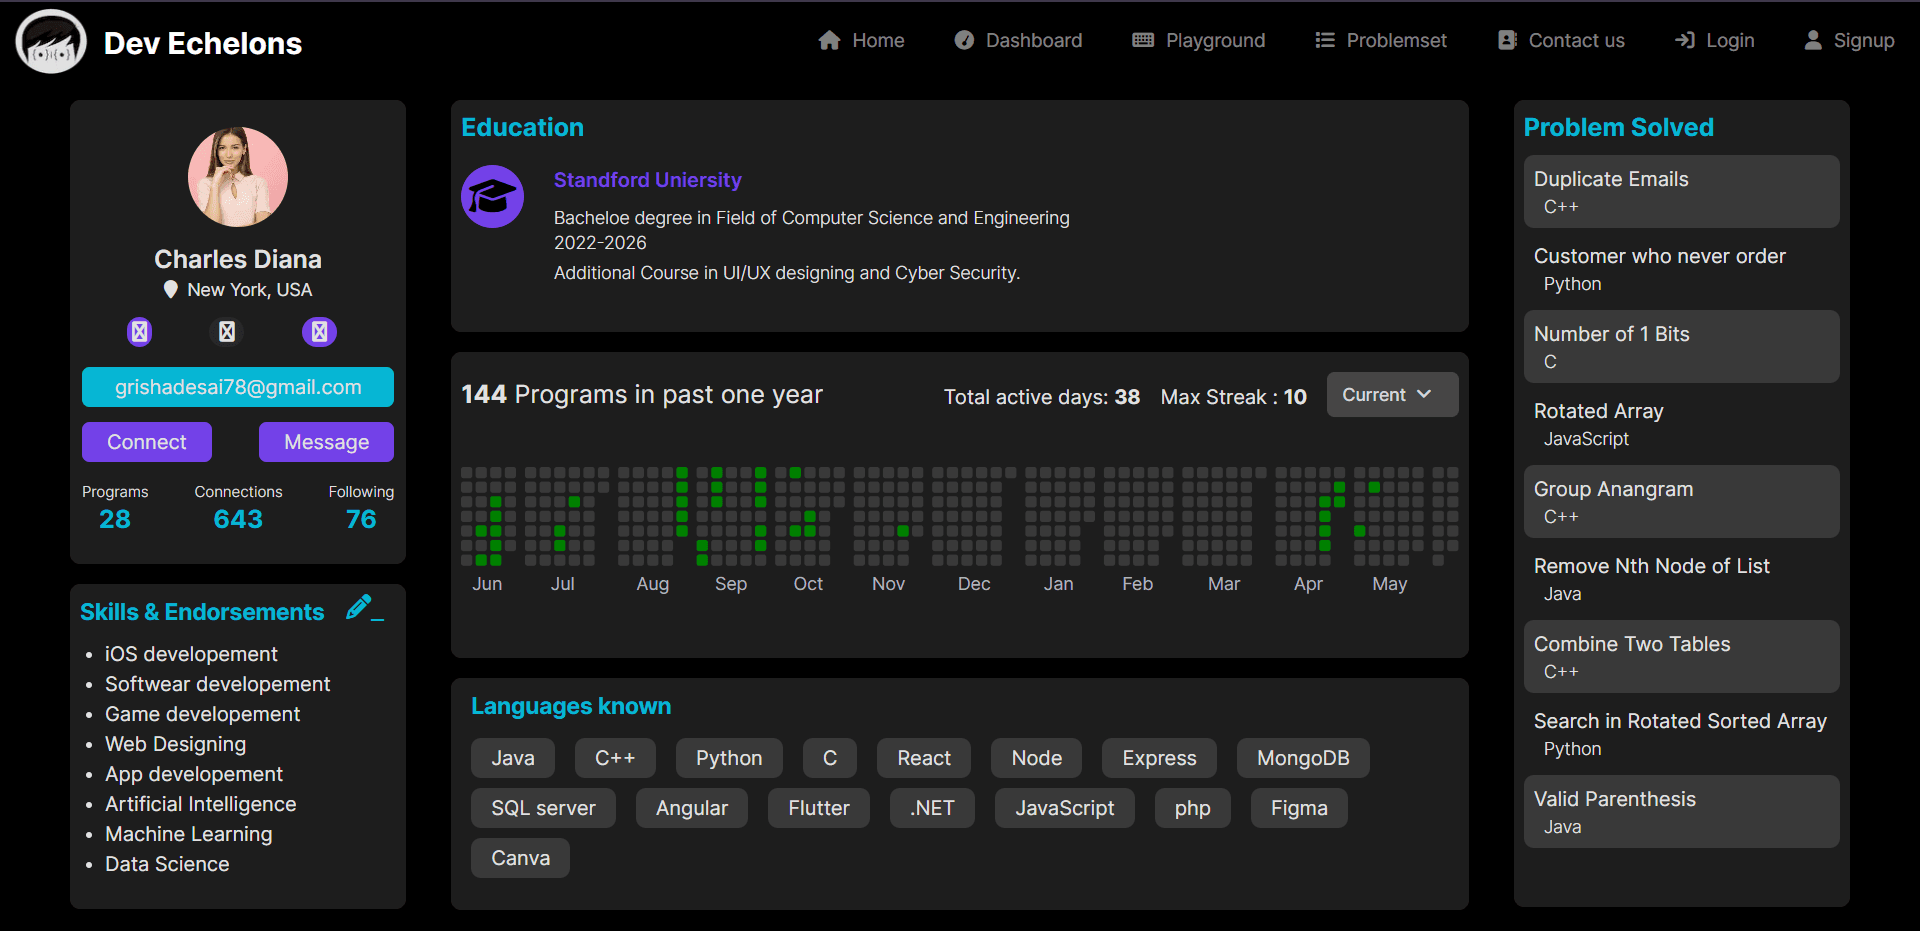This screenshot has width=1920, height=931.
Task: Open Problemset in the navigation bar
Action: [x=1380, y=40]
